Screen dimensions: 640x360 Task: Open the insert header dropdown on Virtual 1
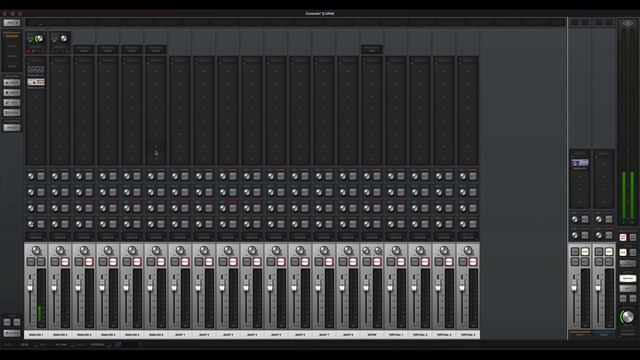(x=396, y=60)
